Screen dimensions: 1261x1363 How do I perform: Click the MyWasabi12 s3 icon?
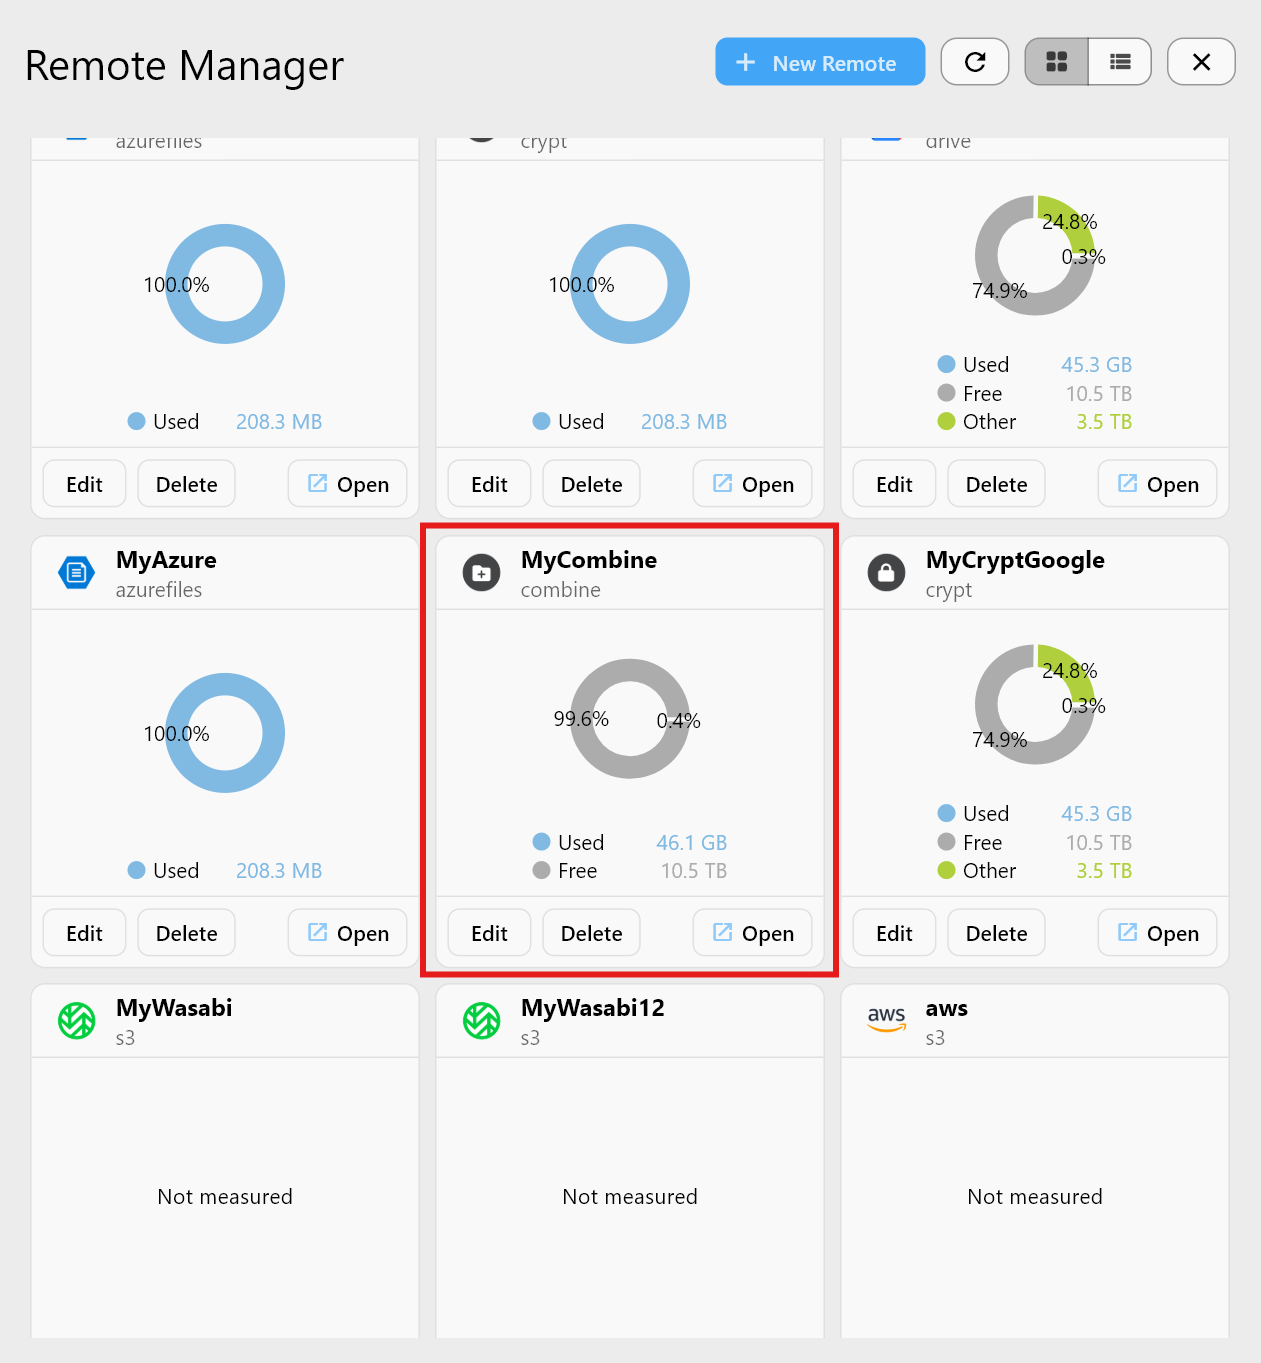[481, 1020]
